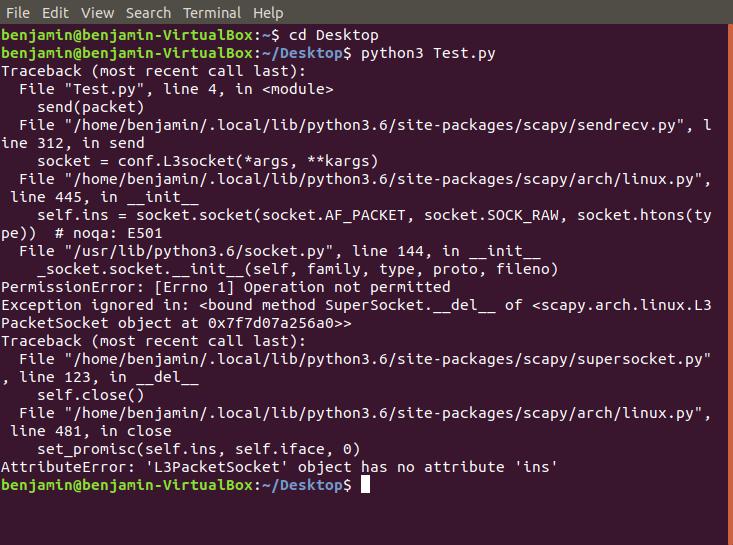The height and width of the screenshot is (545, 733).
Task: Open the Help menu
Action: coord(268,13)
